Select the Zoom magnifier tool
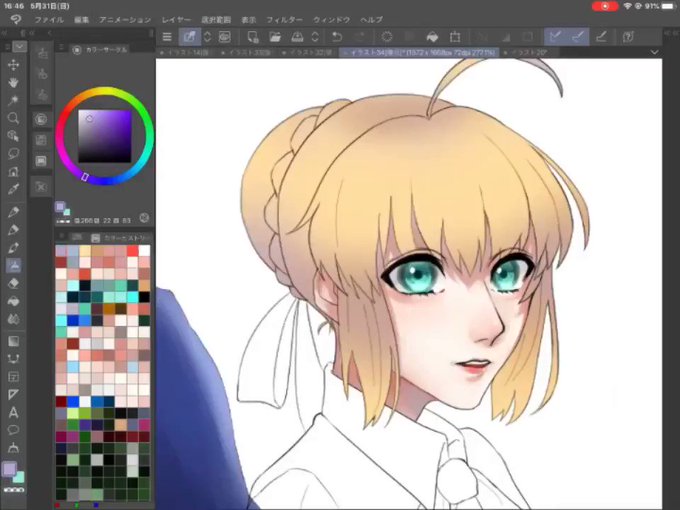 click(13, 118)
